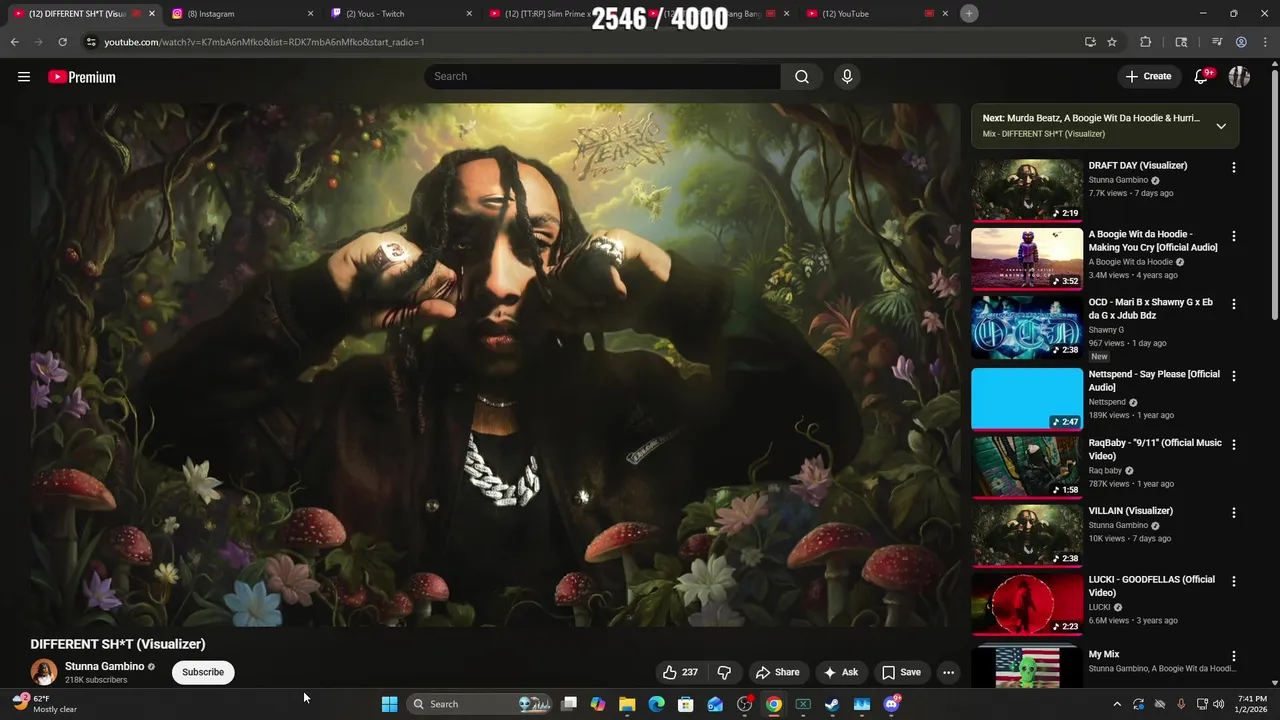Close the Yous - Twitch tab
This screenshot has height=720, width=1280.
(469, 14)
